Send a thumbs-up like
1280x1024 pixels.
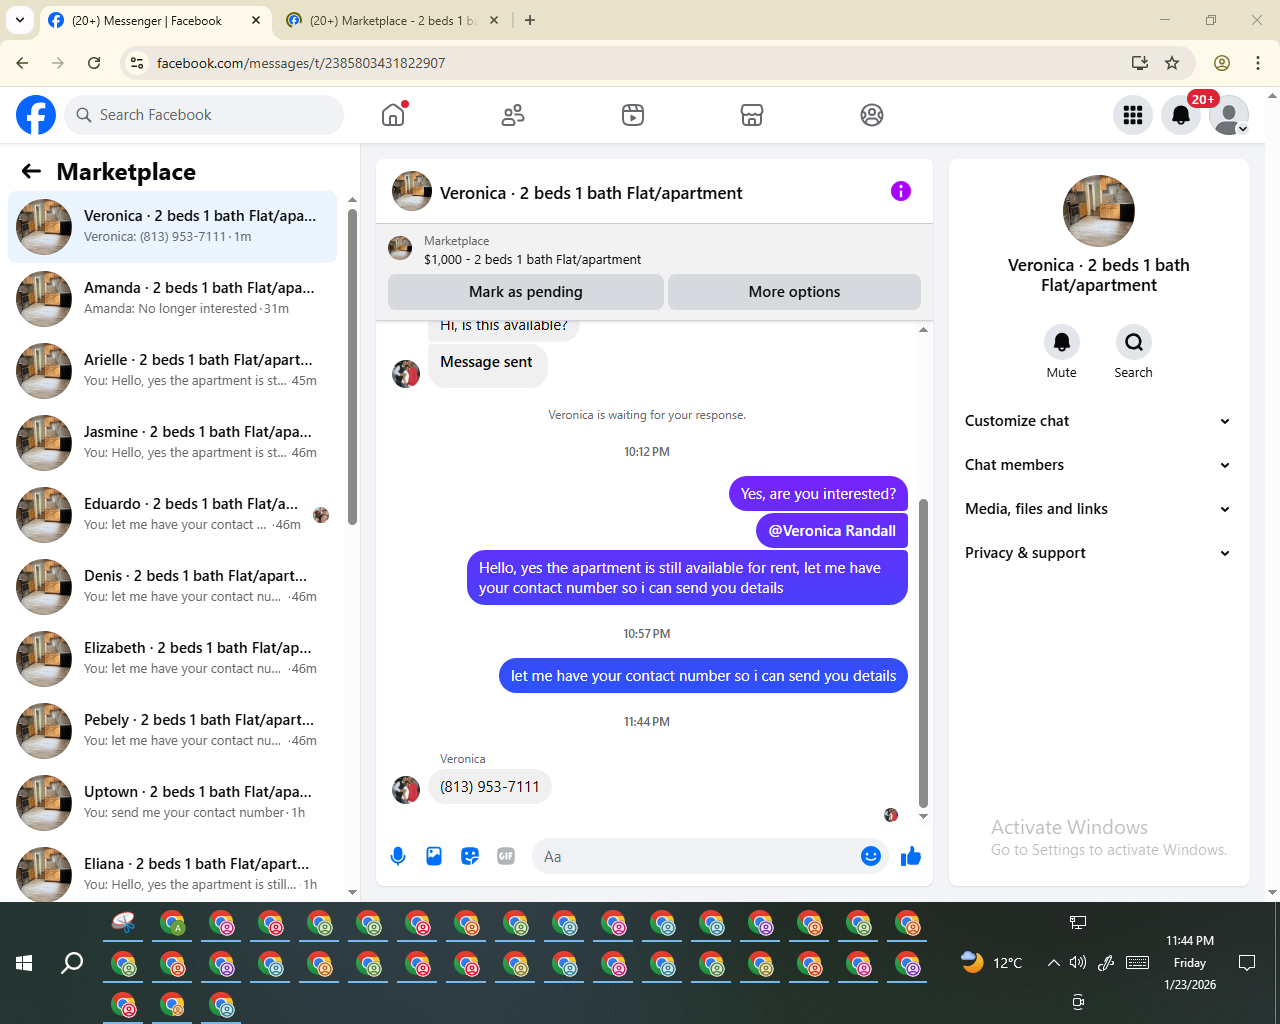pyautogui.click(x=910, y=856)
